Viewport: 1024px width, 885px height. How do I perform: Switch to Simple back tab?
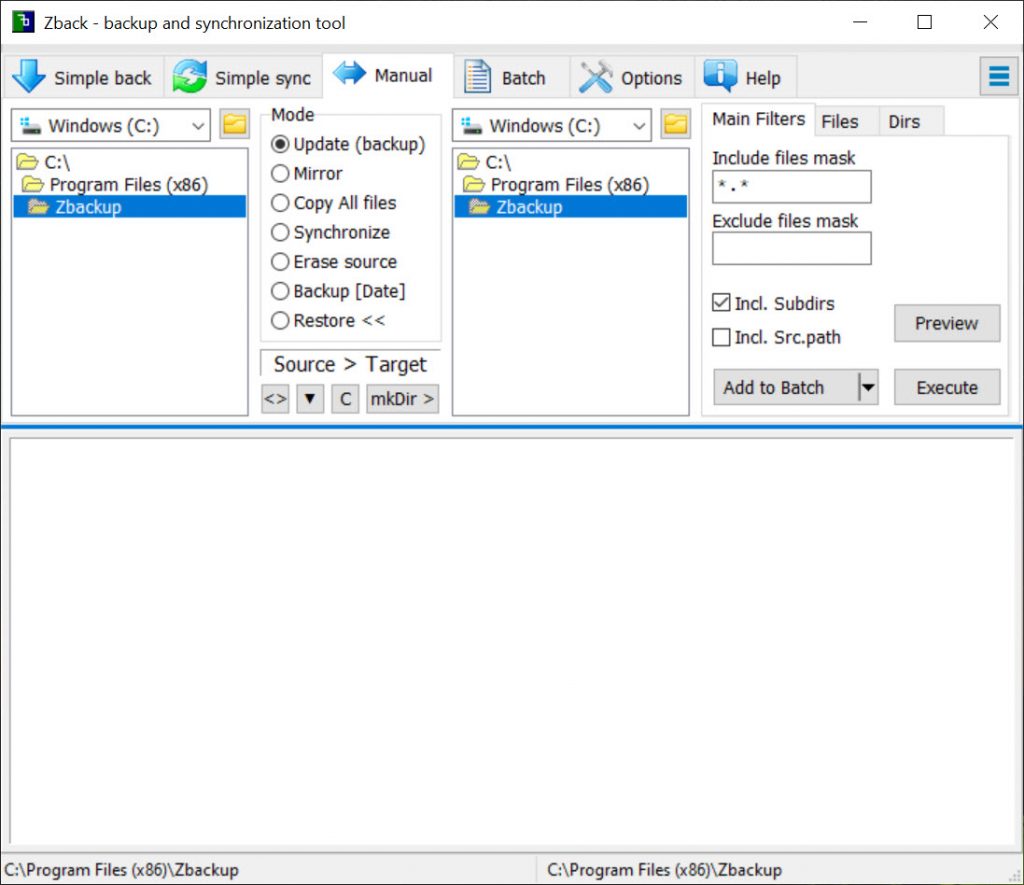[83, 77]
